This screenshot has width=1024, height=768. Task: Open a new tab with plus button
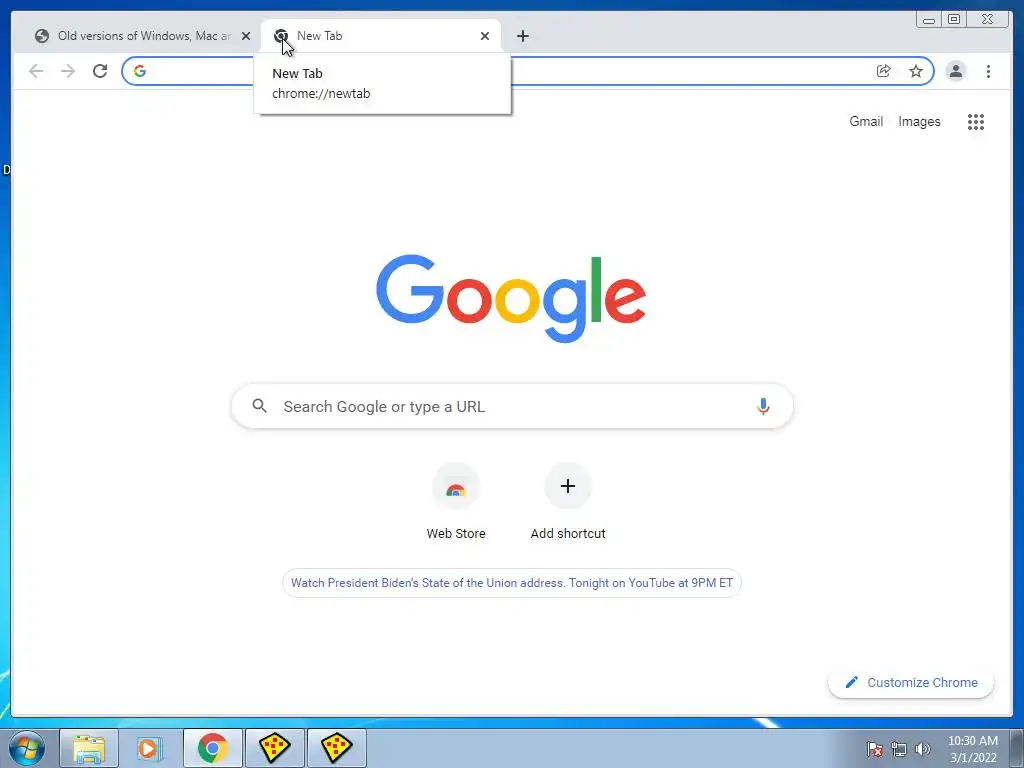pyautogui.click(x=522, y=36)
